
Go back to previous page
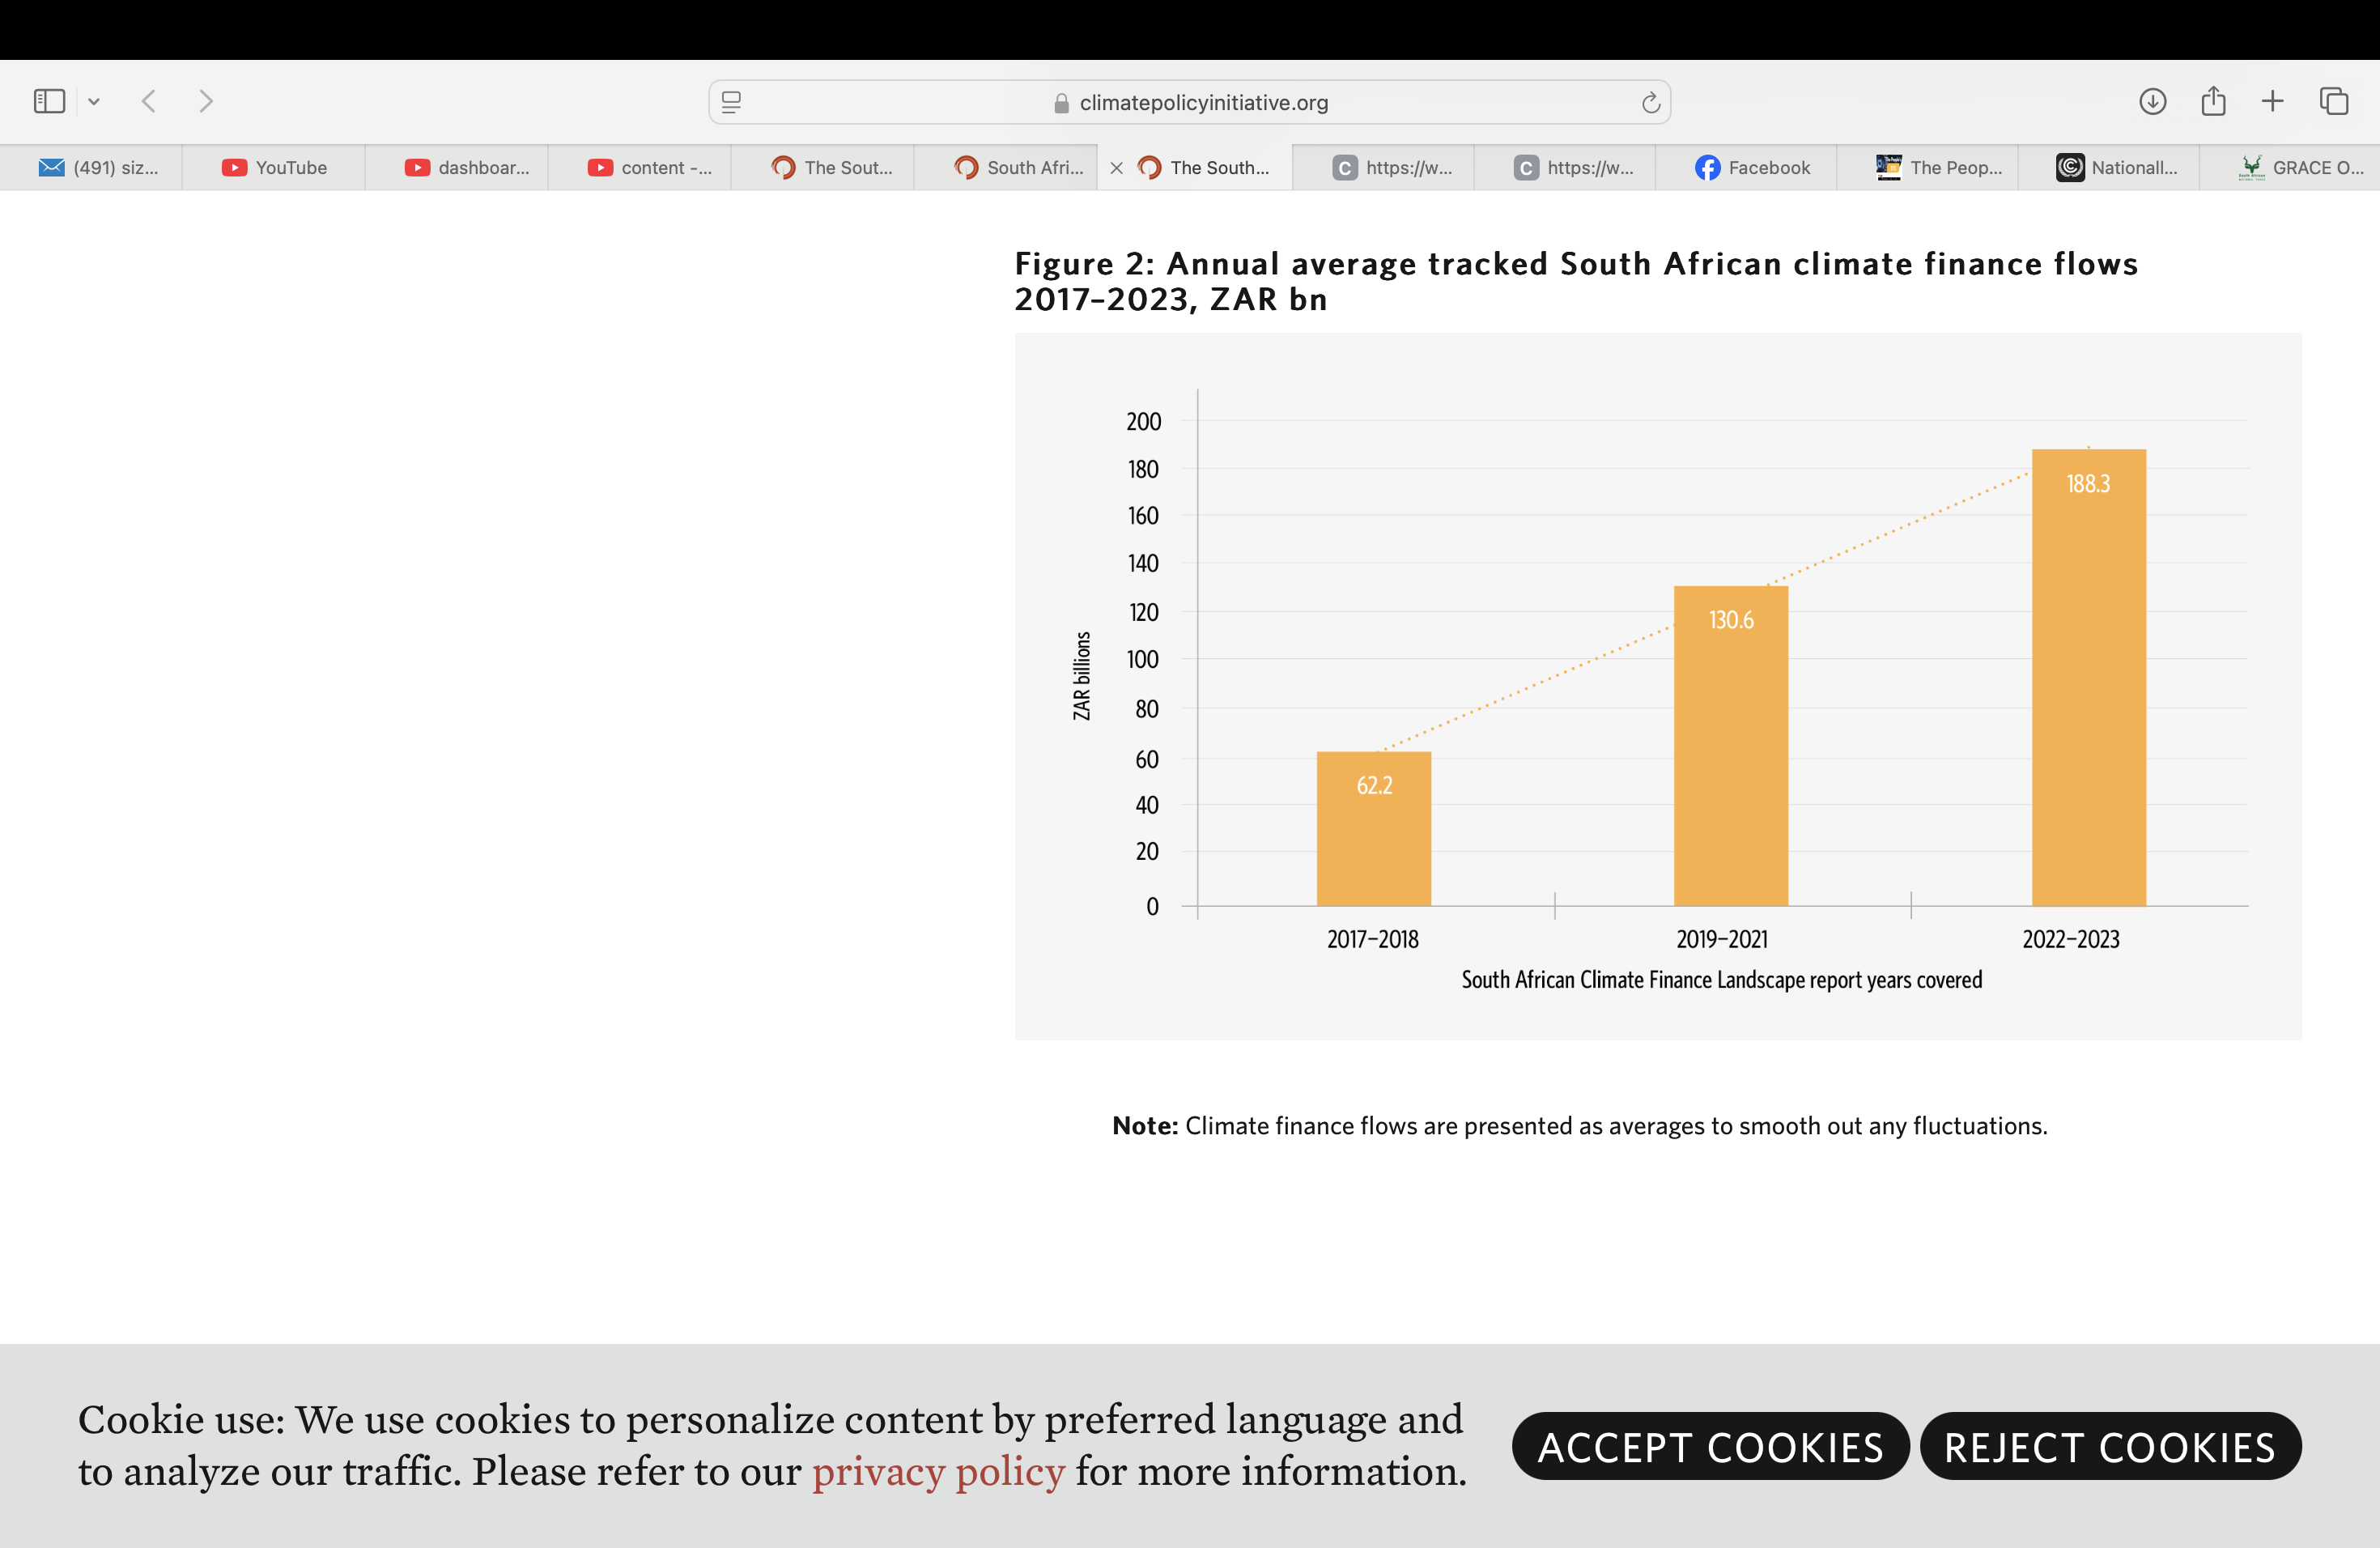click(149, 101)
